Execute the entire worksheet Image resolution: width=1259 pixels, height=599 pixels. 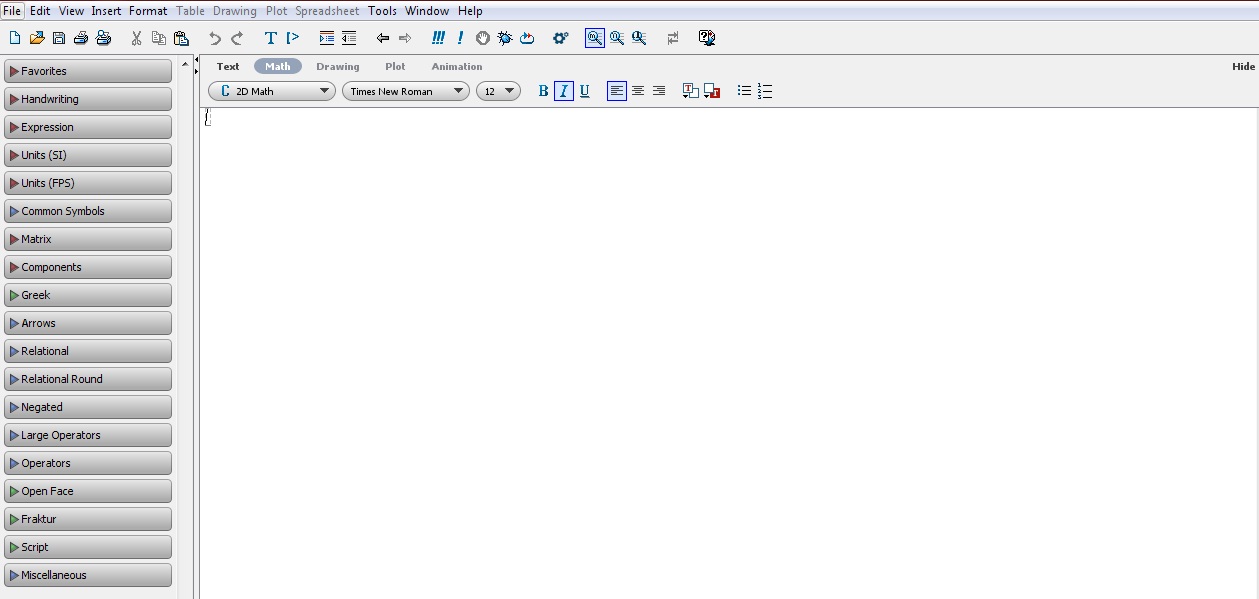pyautogui.click(x=438, y=38)
